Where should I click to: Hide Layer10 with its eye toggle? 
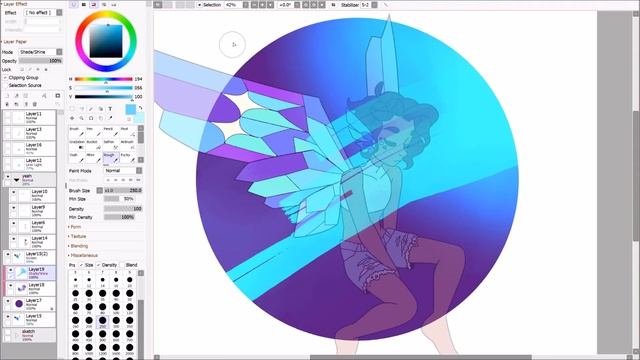tap(13, 192)
